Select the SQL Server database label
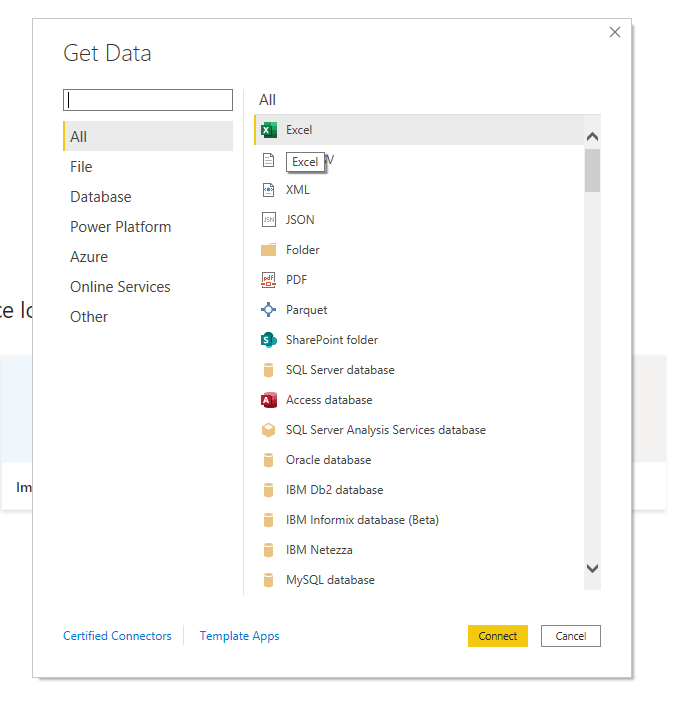Viewport: 674px width, 709px height. pos(340,370)
